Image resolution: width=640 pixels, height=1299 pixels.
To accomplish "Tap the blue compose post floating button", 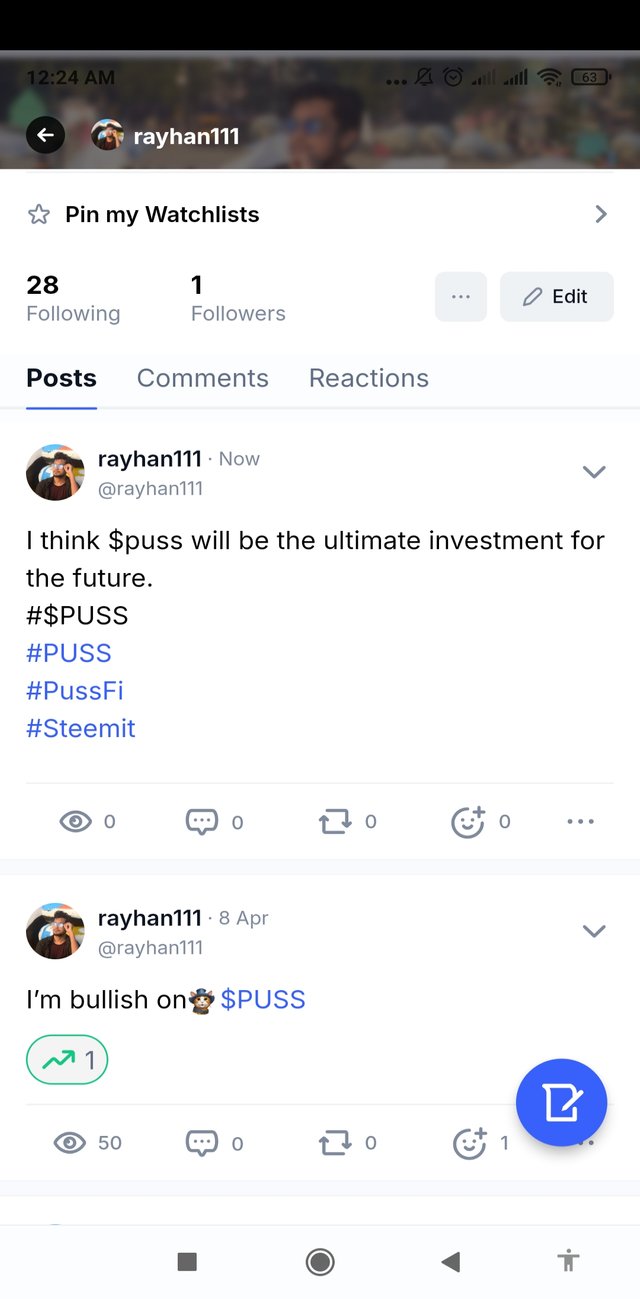I will coord(561,1103).
